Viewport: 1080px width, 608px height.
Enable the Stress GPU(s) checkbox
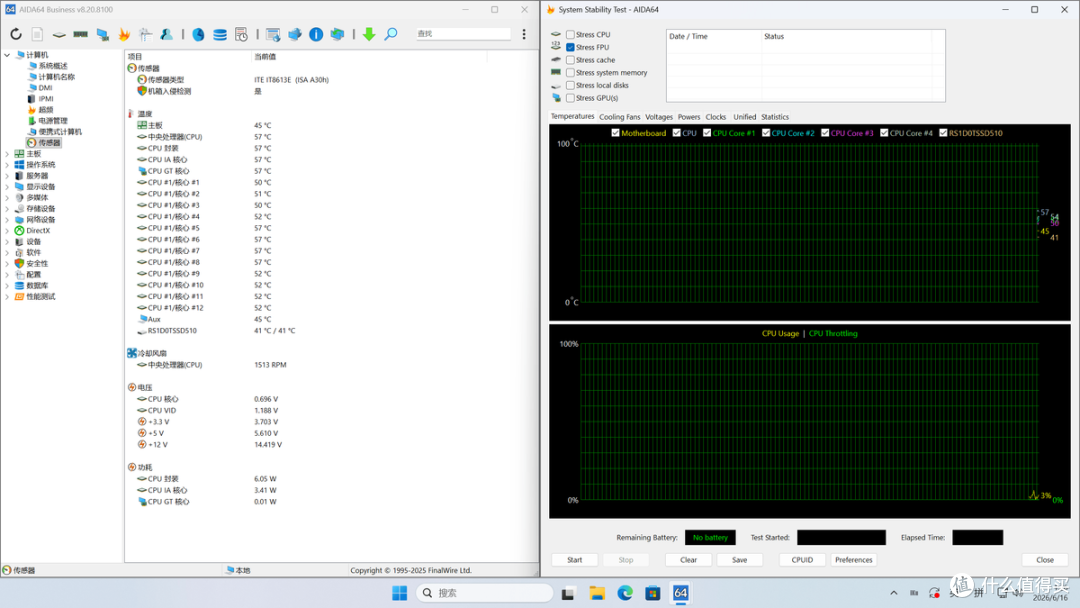coord(570,98)
